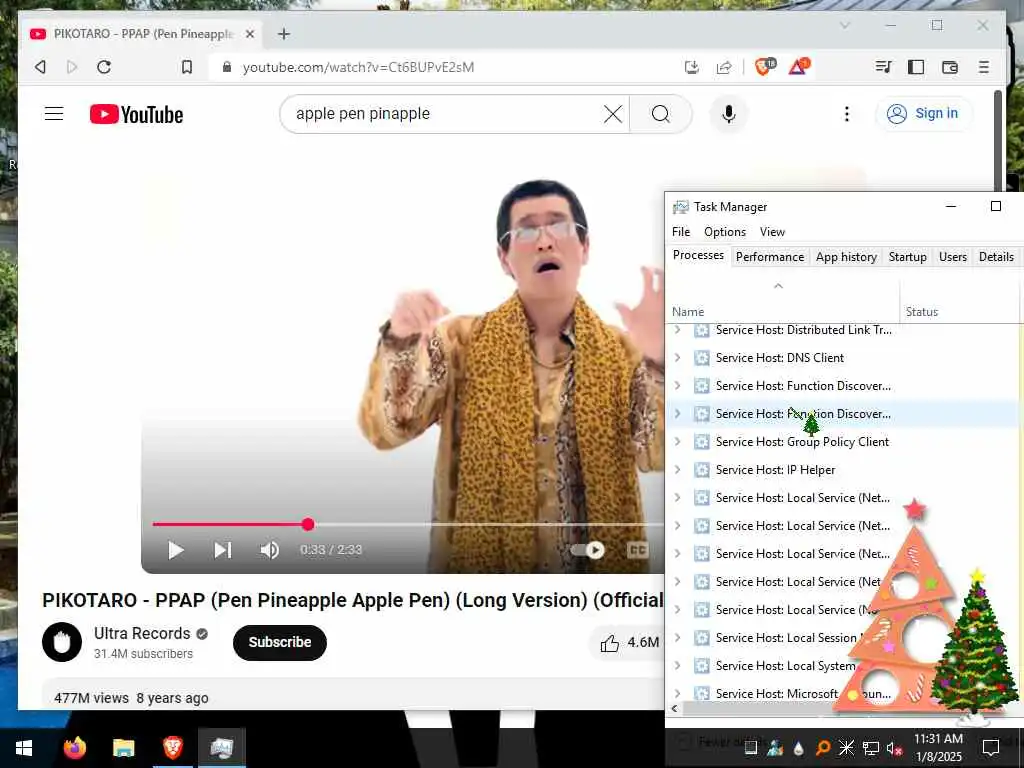Switch to the Performance tab
The height and width of the screenshot is (768, 1024).
point(769,257)
